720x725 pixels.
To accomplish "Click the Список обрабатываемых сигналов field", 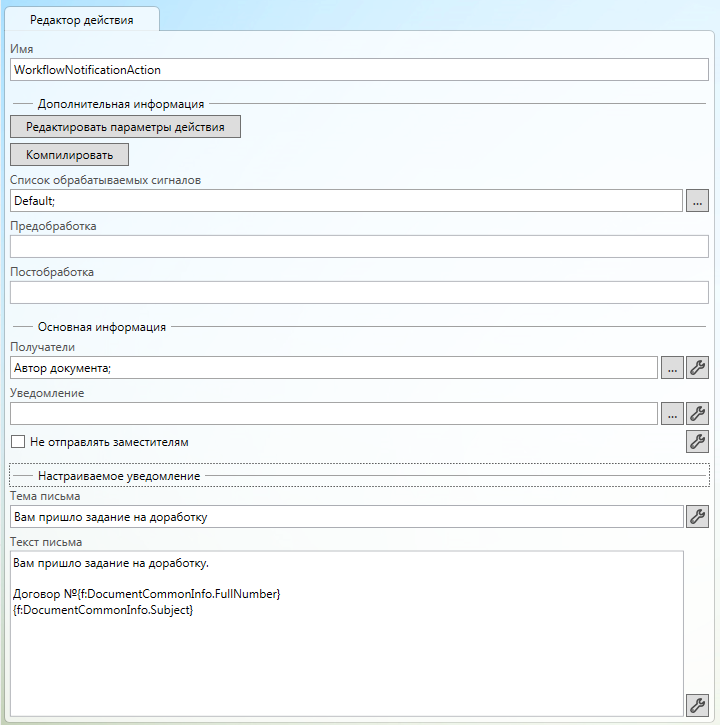I will pyautogui.click(x=345, y=201).
